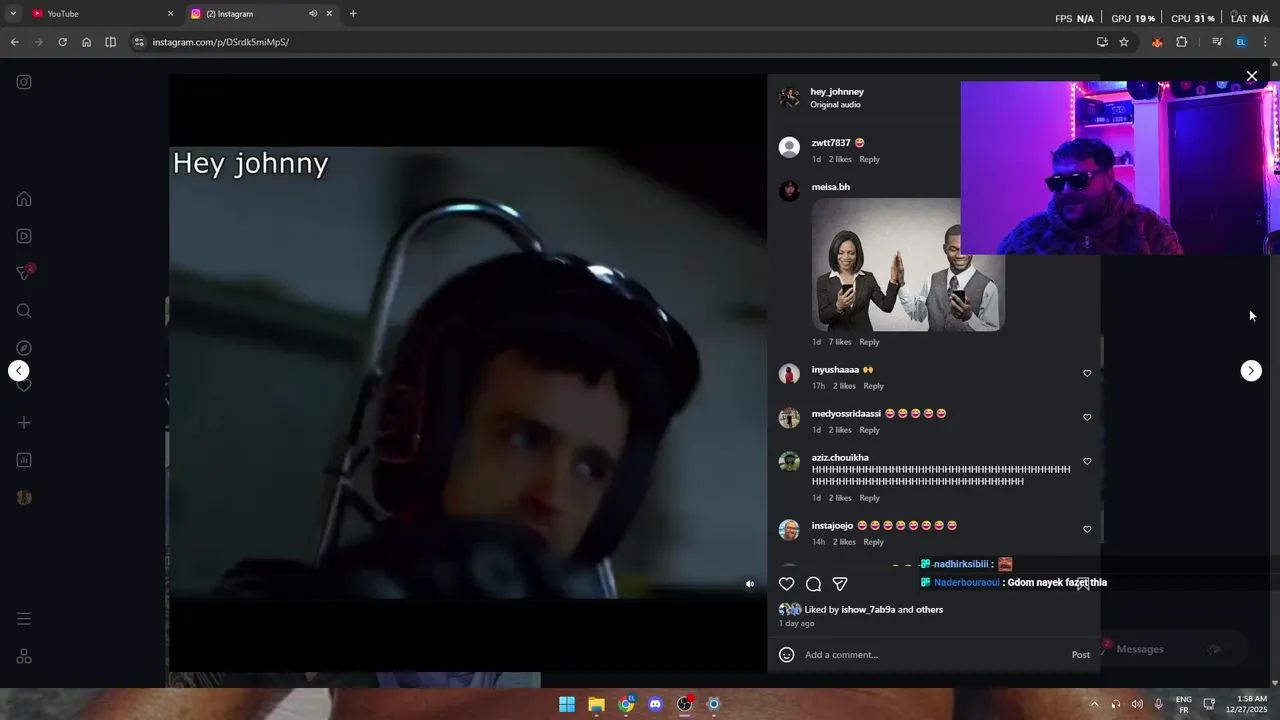The image size is (1280, 720).
Task: Unmute the video with speaker icon
Action: pos(750,584)
